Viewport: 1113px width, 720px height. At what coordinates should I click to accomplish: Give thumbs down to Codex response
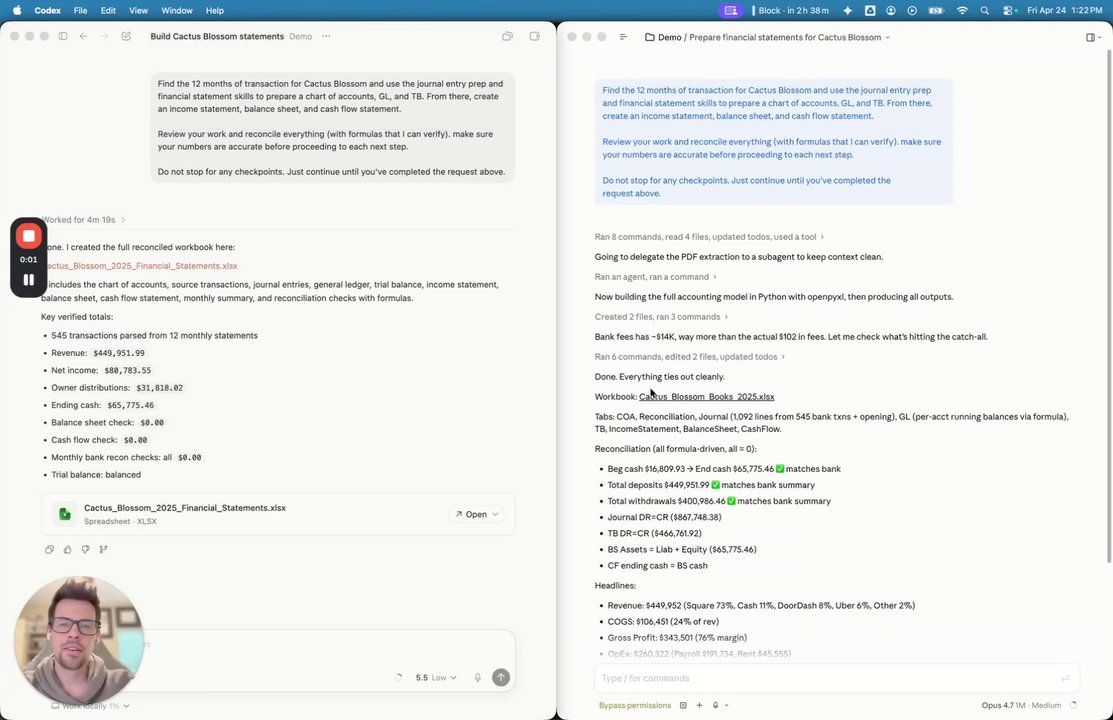point(85,550)
